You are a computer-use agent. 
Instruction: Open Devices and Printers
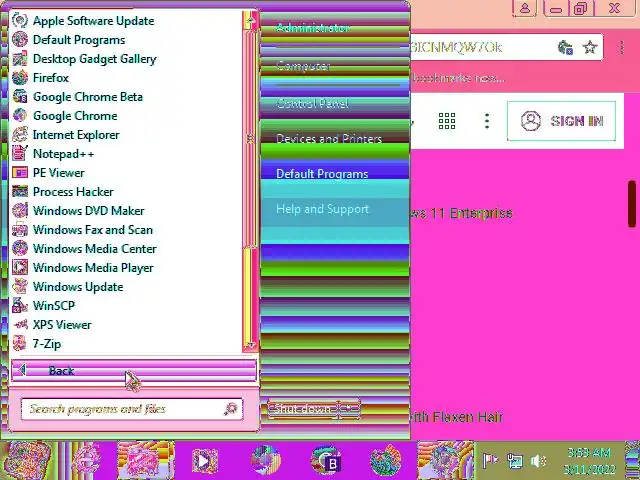(329, 139)
